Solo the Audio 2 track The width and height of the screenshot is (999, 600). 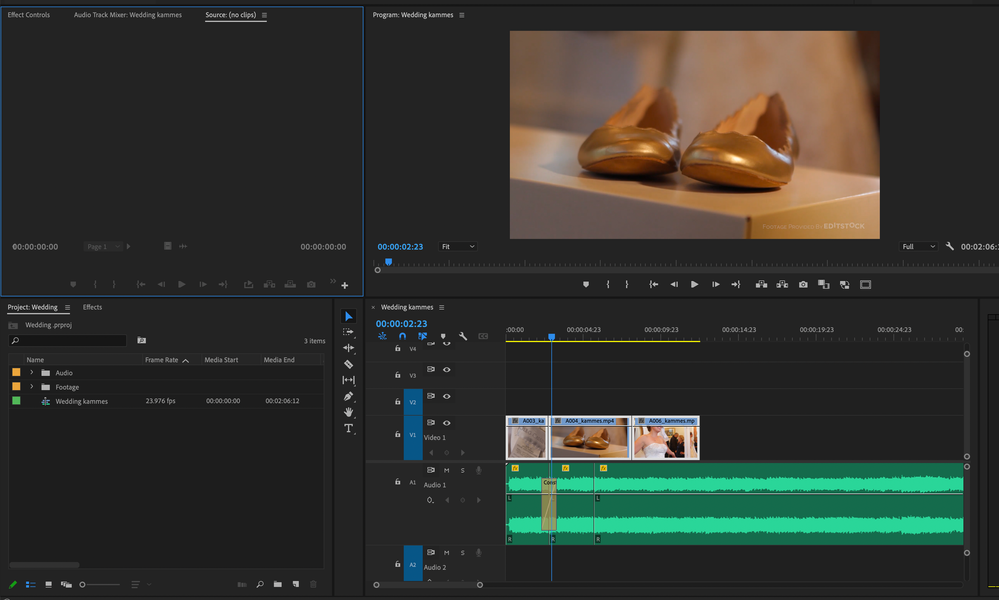point(462,553)
